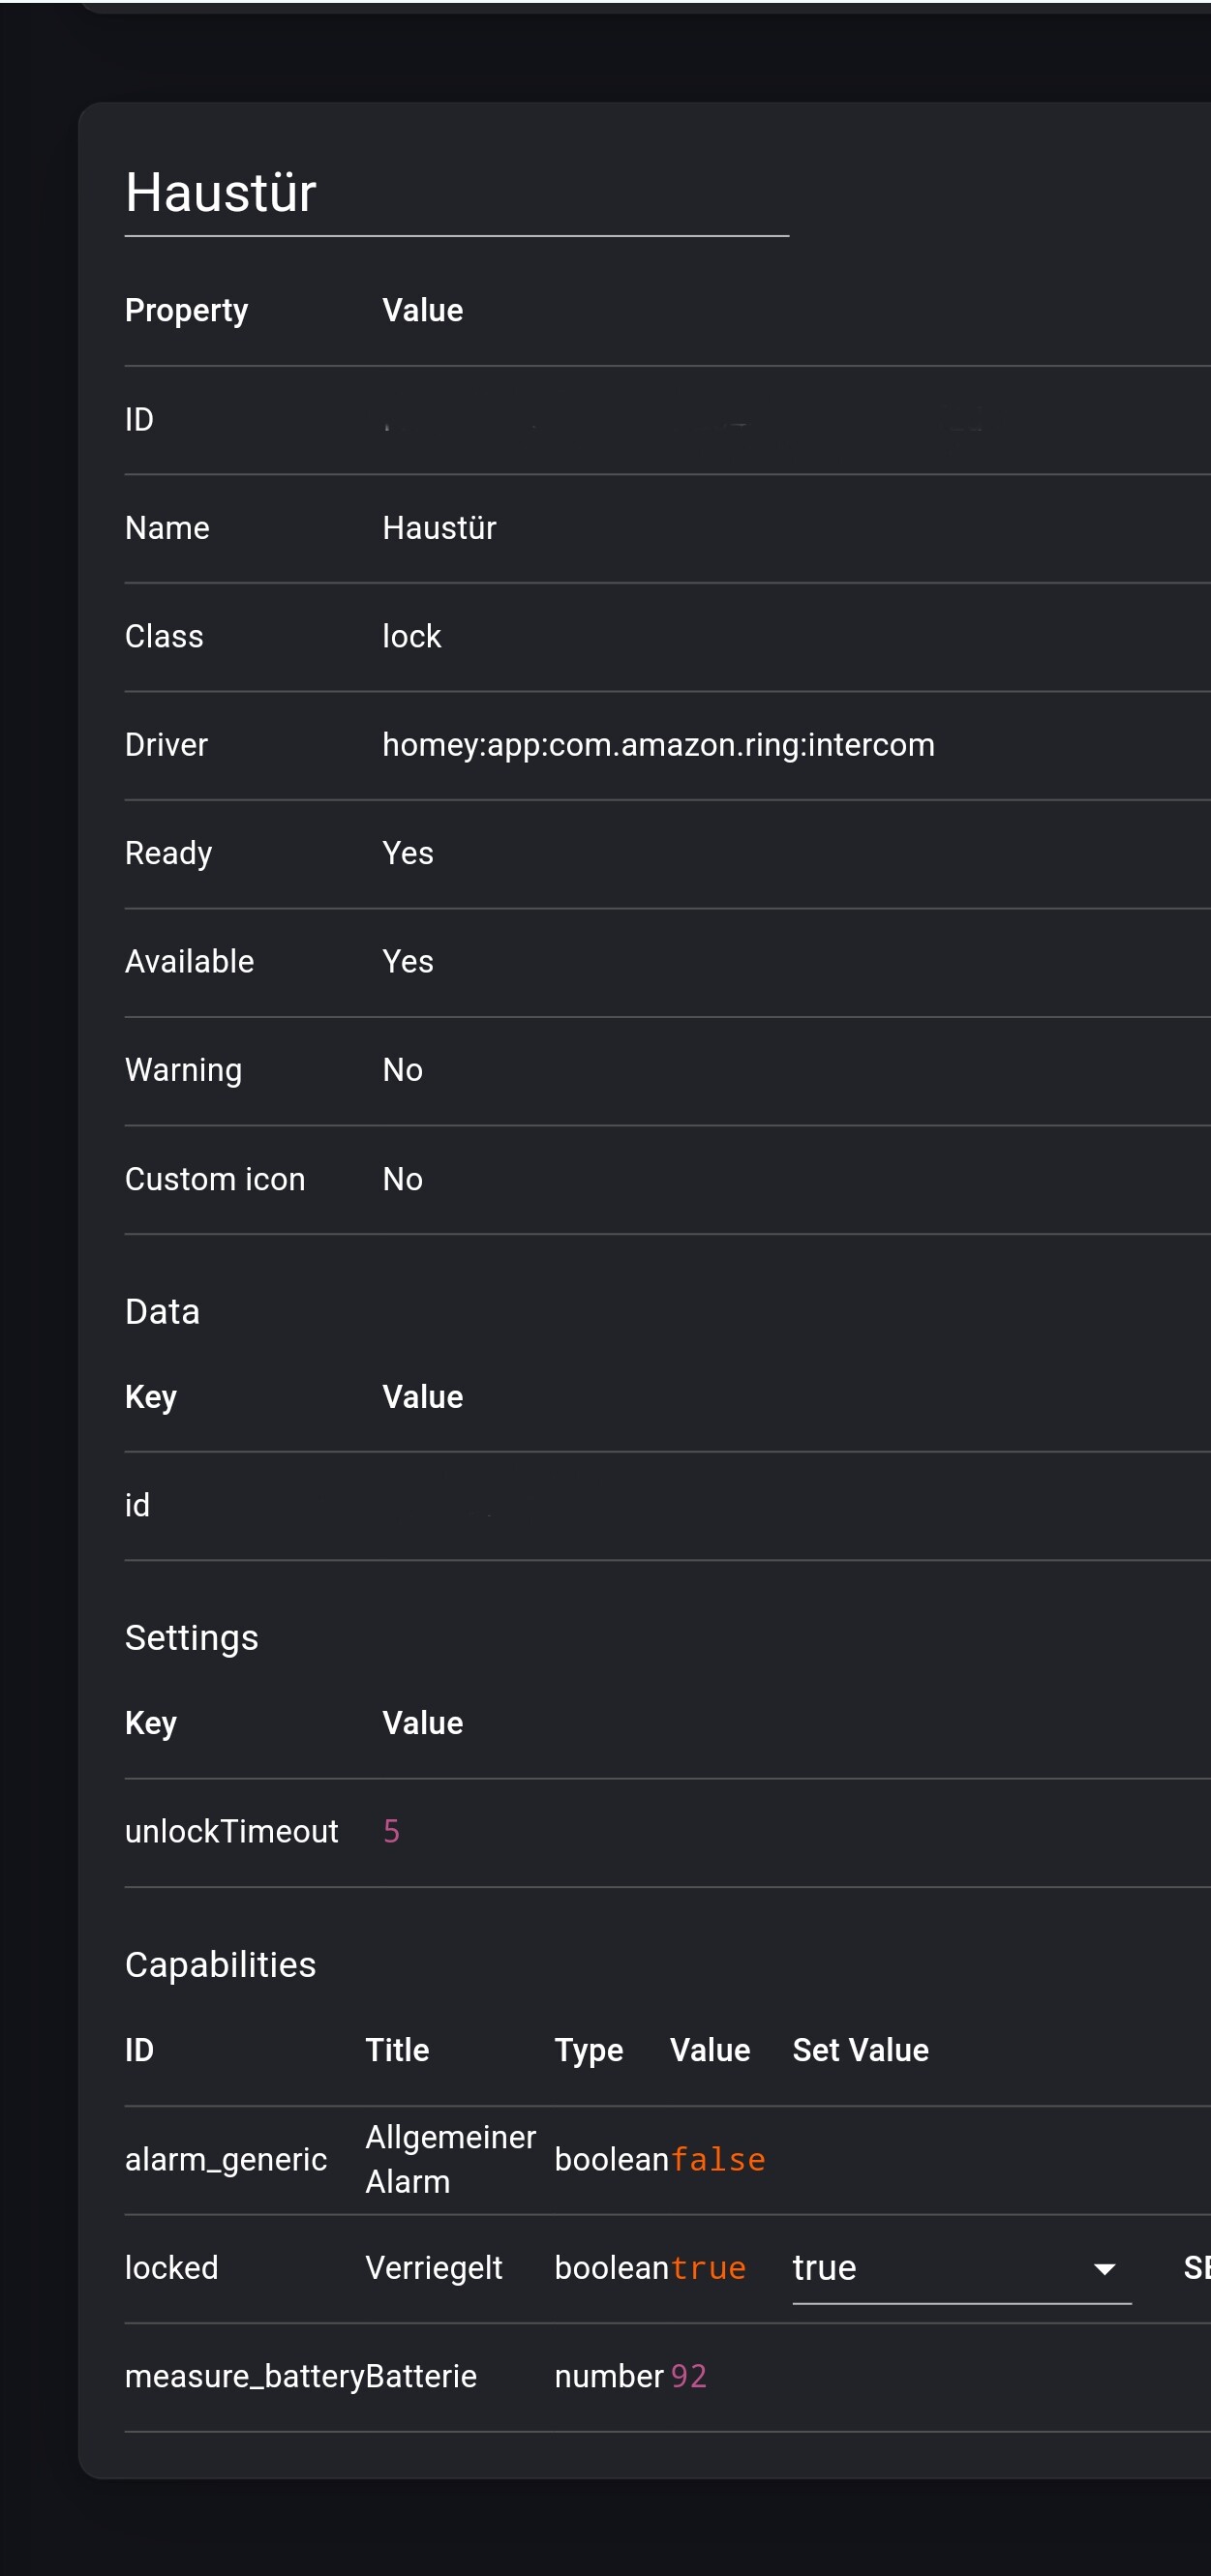
Task: Click the Capabilities section heading
Action: [x=220, y=1964]
